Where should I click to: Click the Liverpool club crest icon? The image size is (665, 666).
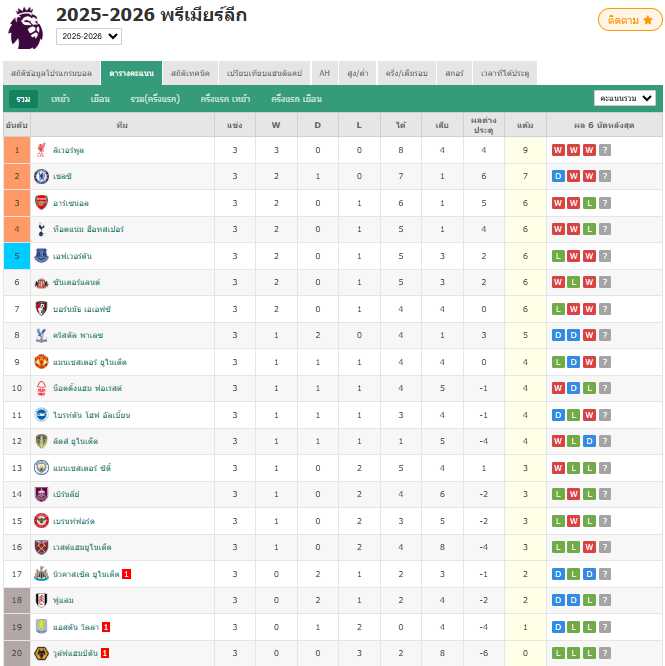point(41,150)
